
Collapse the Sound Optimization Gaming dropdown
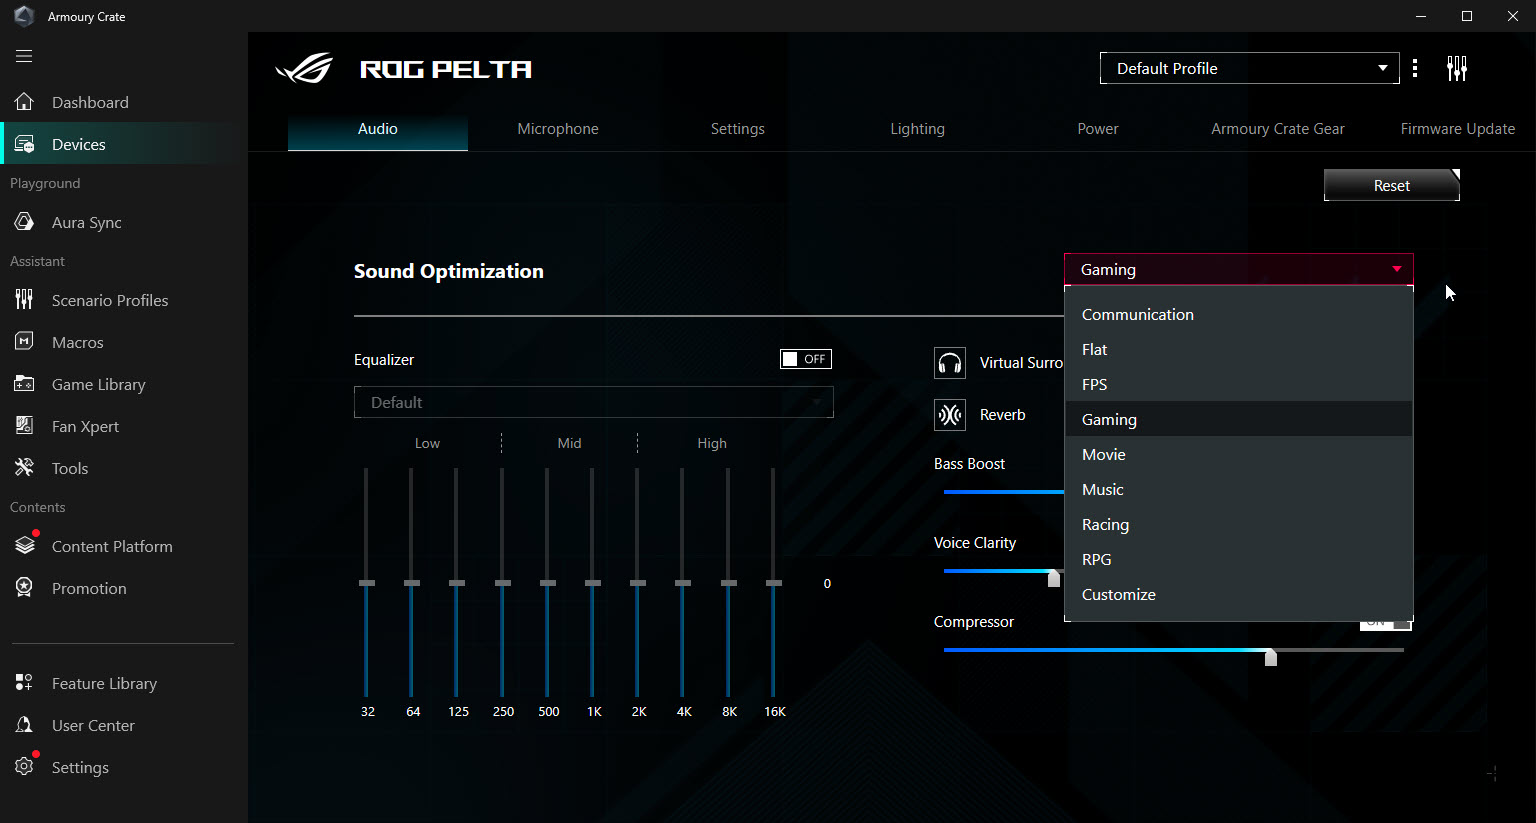coord(1239,270)
